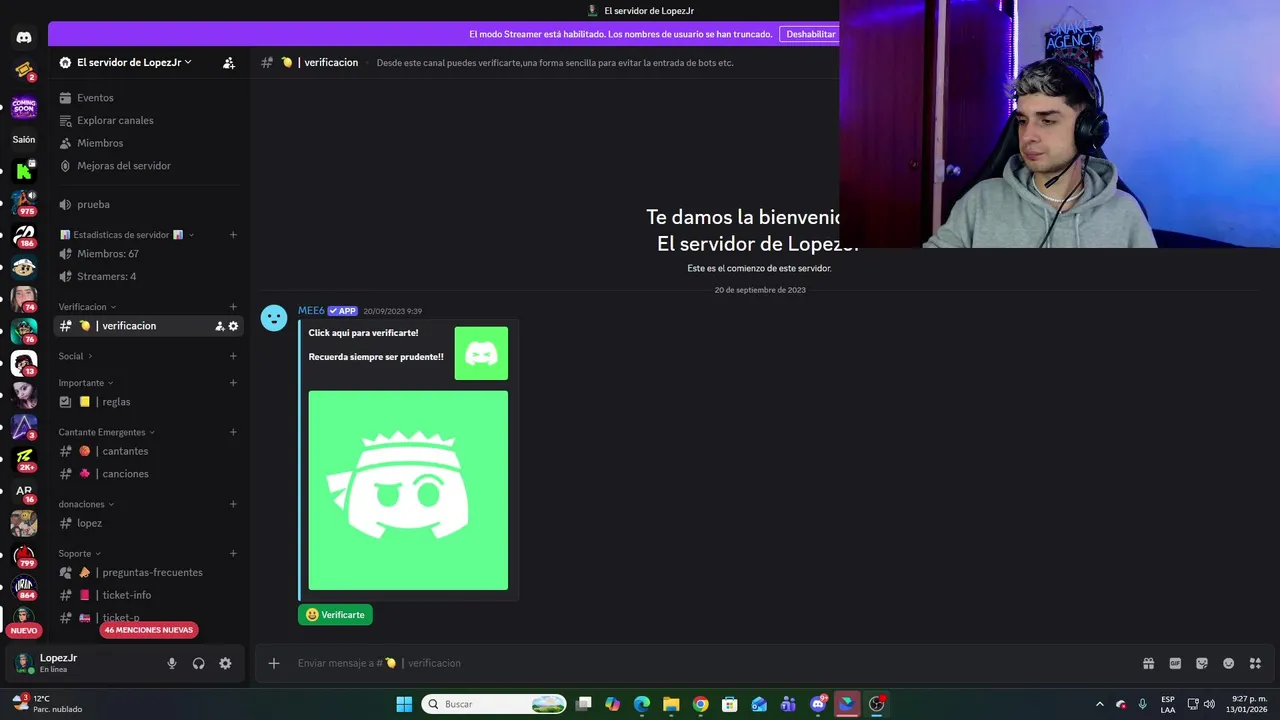
Task: Click MEE6 username link
Action: click(311, 311)
